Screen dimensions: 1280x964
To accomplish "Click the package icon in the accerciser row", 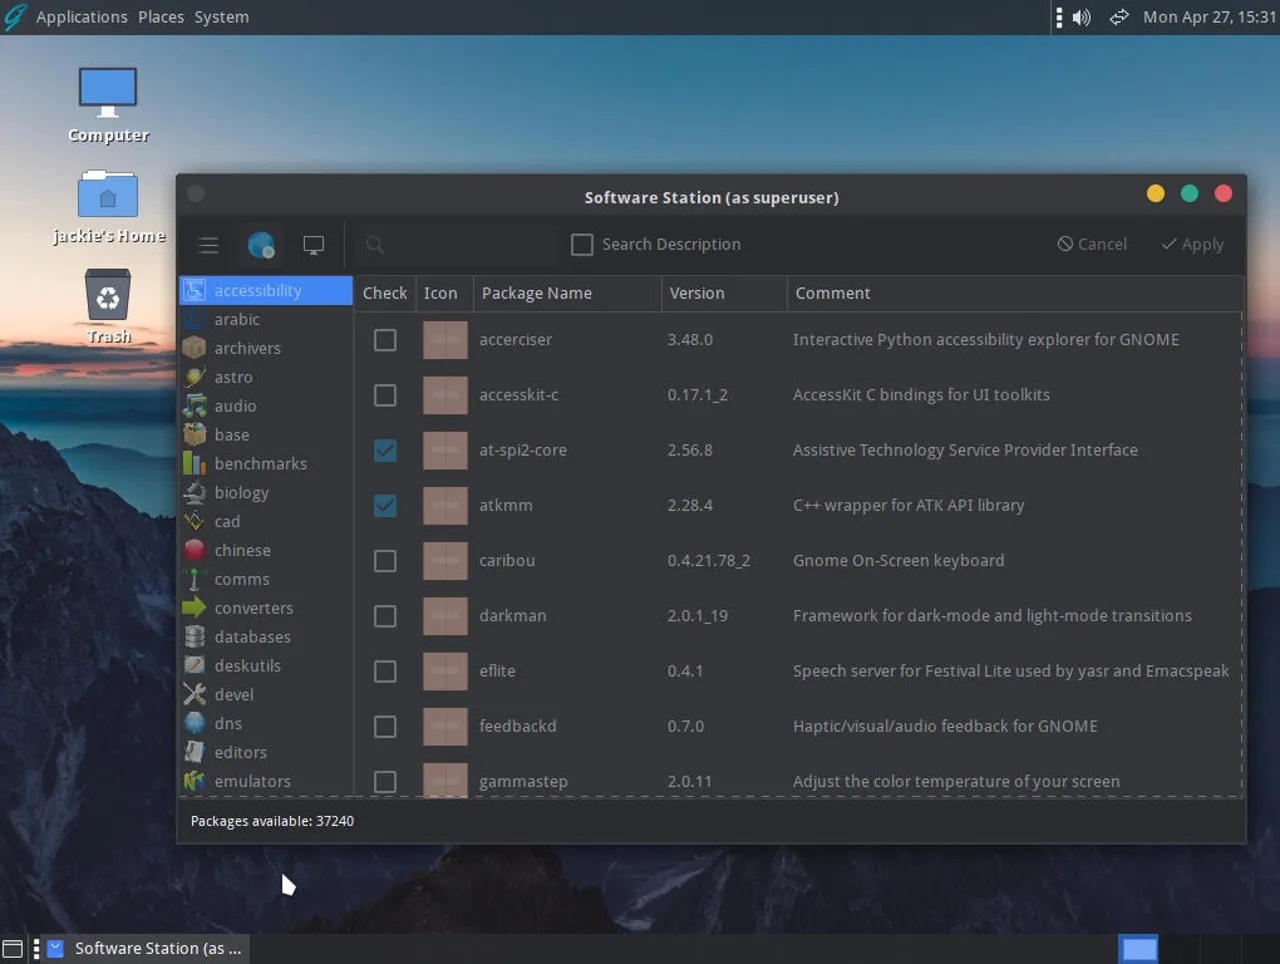I will click(445, 340).
